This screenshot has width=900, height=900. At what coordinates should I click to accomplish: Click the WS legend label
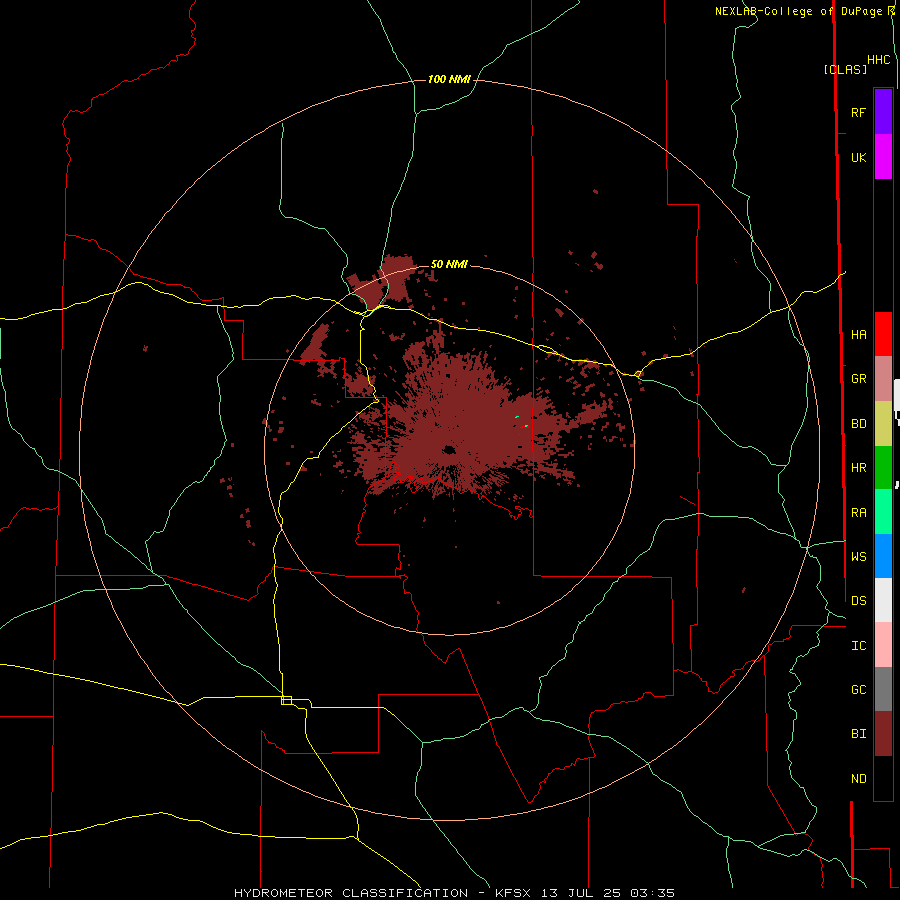(x=858, y=556)
